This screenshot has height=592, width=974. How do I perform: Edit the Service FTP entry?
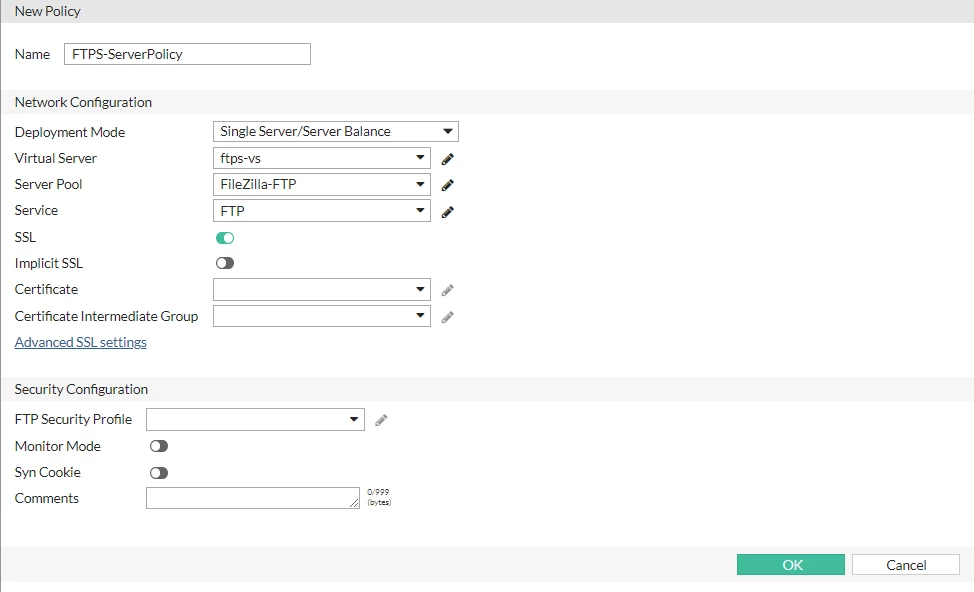447,212
